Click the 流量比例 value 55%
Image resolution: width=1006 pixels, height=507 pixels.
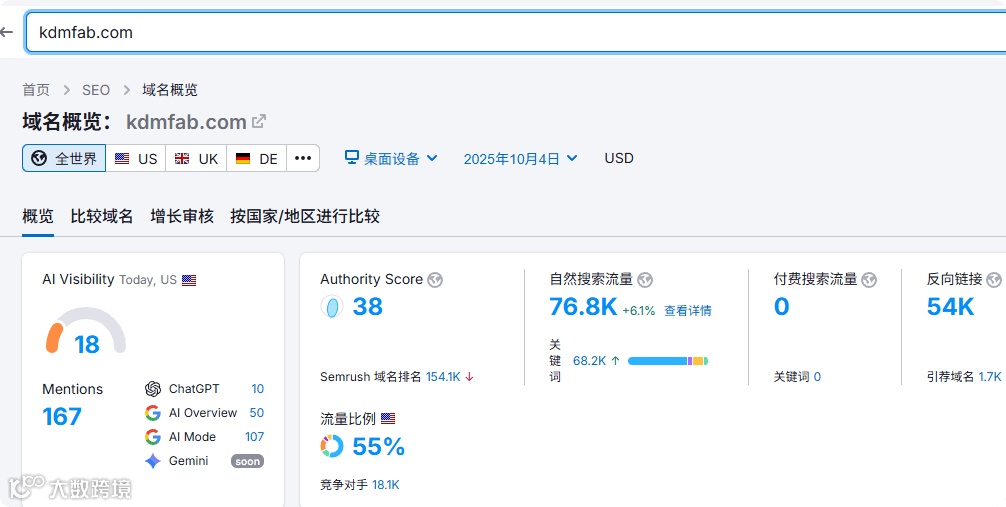(x=379, y=447)
